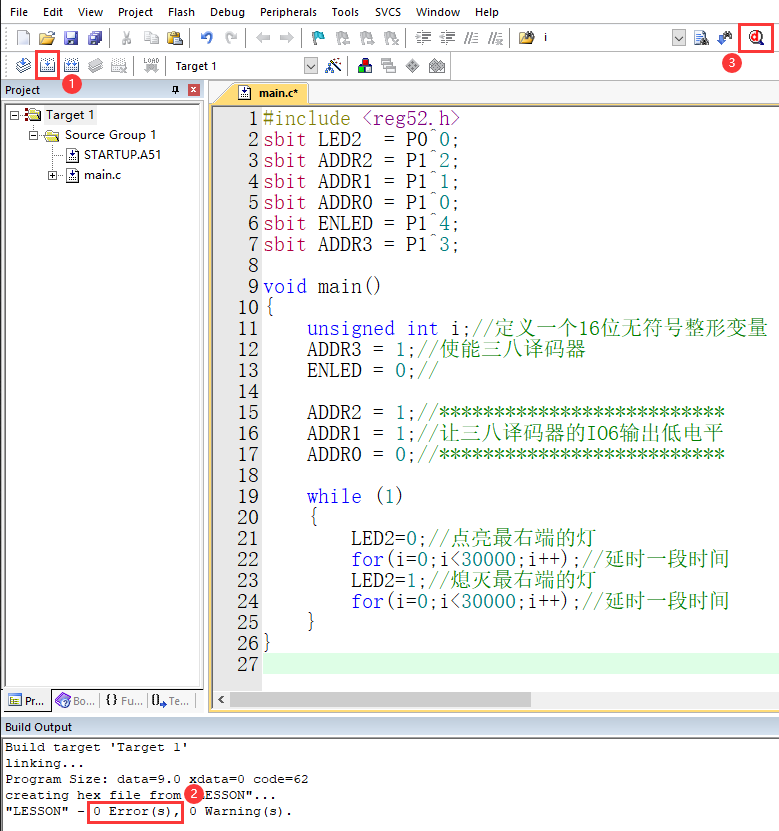Click the Download to flash LOAD icon

[151, 66]
